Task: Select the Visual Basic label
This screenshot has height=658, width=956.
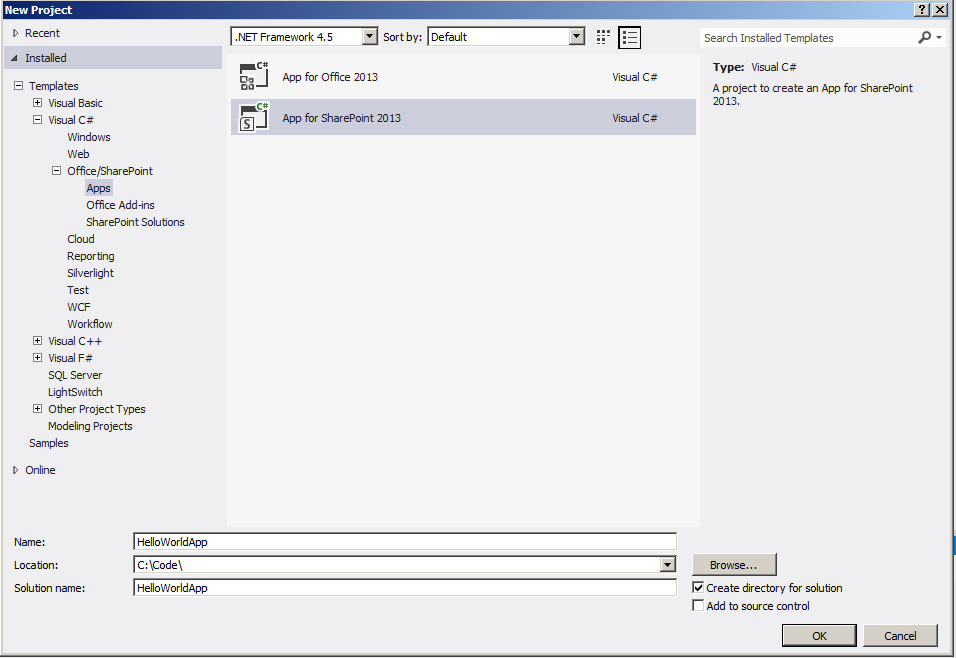Action: (x=76, y=103)
